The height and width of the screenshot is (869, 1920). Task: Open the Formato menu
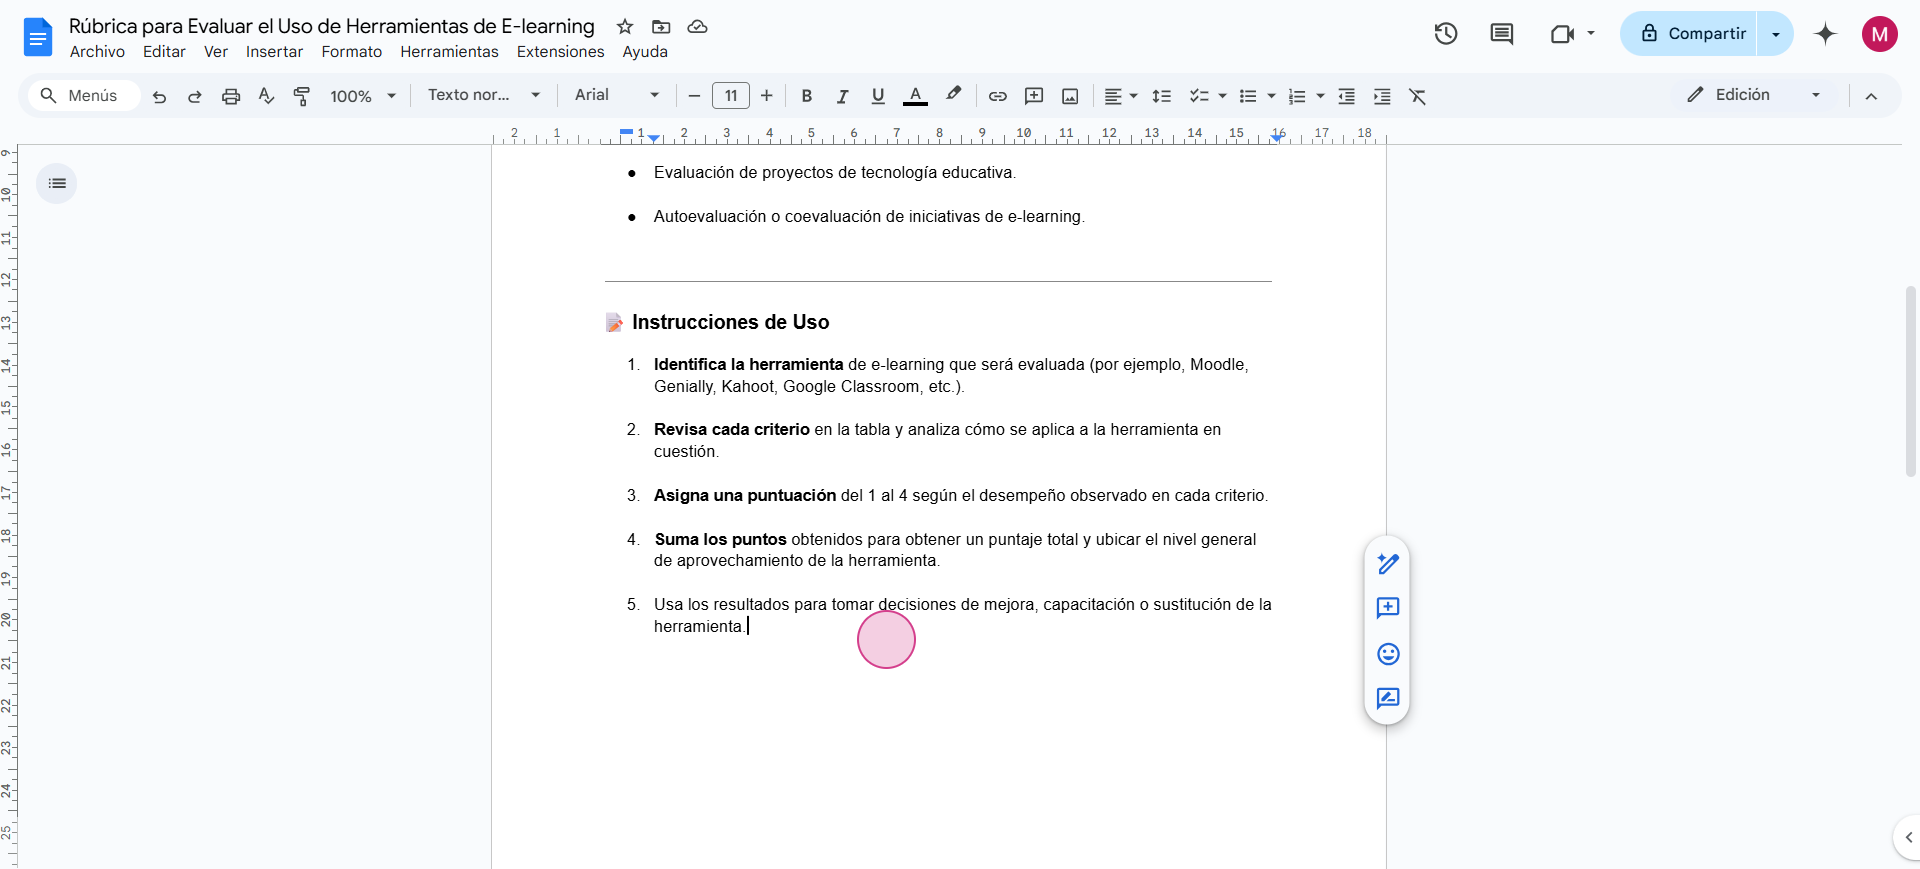point(351,52)
